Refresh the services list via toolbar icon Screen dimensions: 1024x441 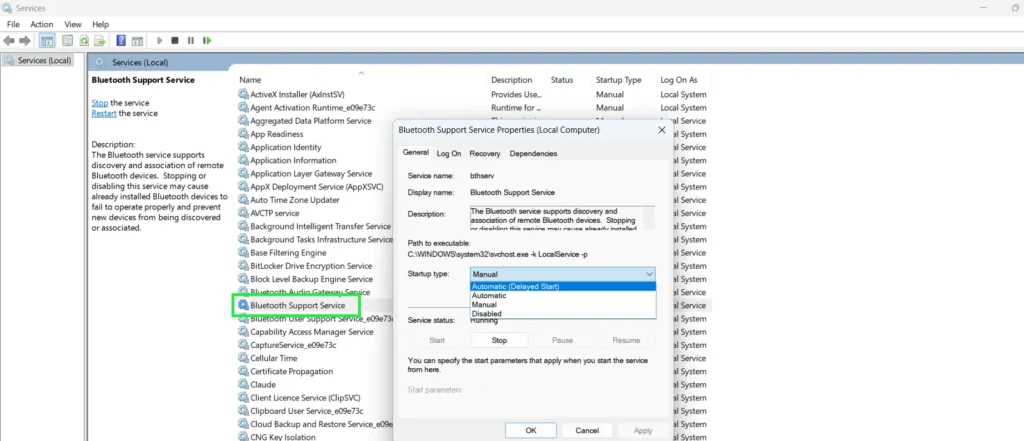click(84, 41)
